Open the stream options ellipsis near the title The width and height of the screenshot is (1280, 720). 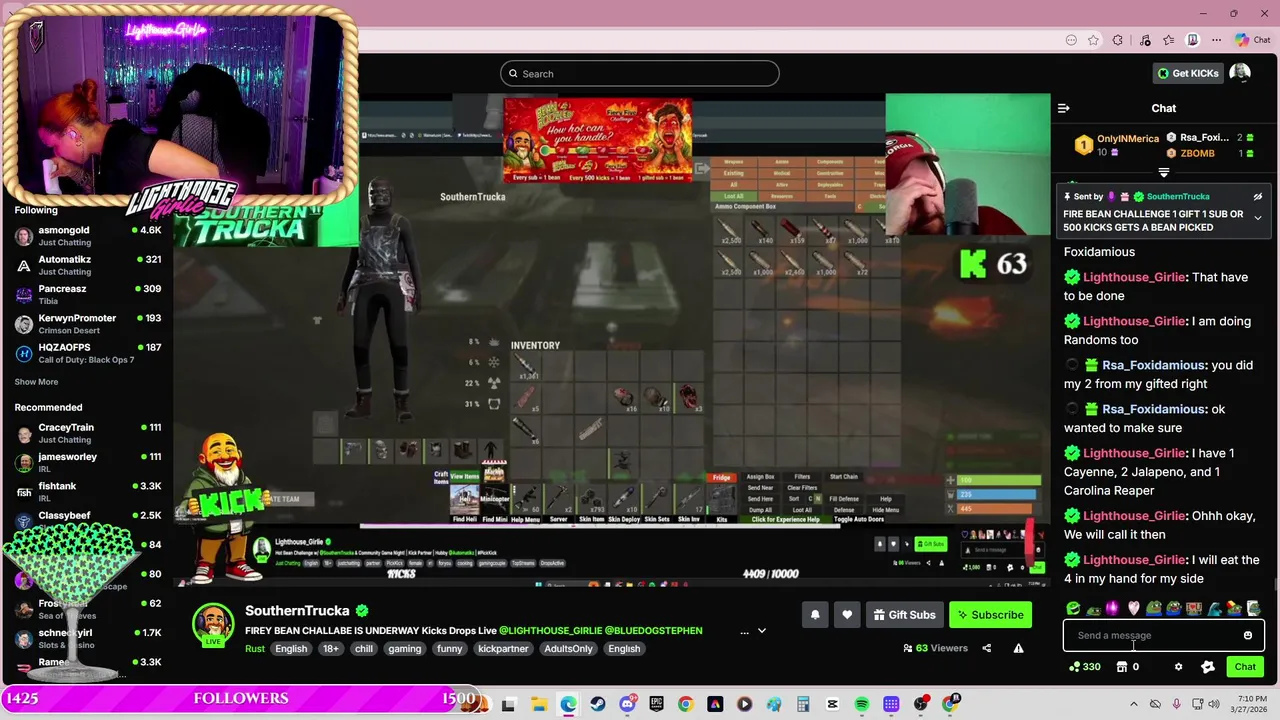(x=744, y=631)
